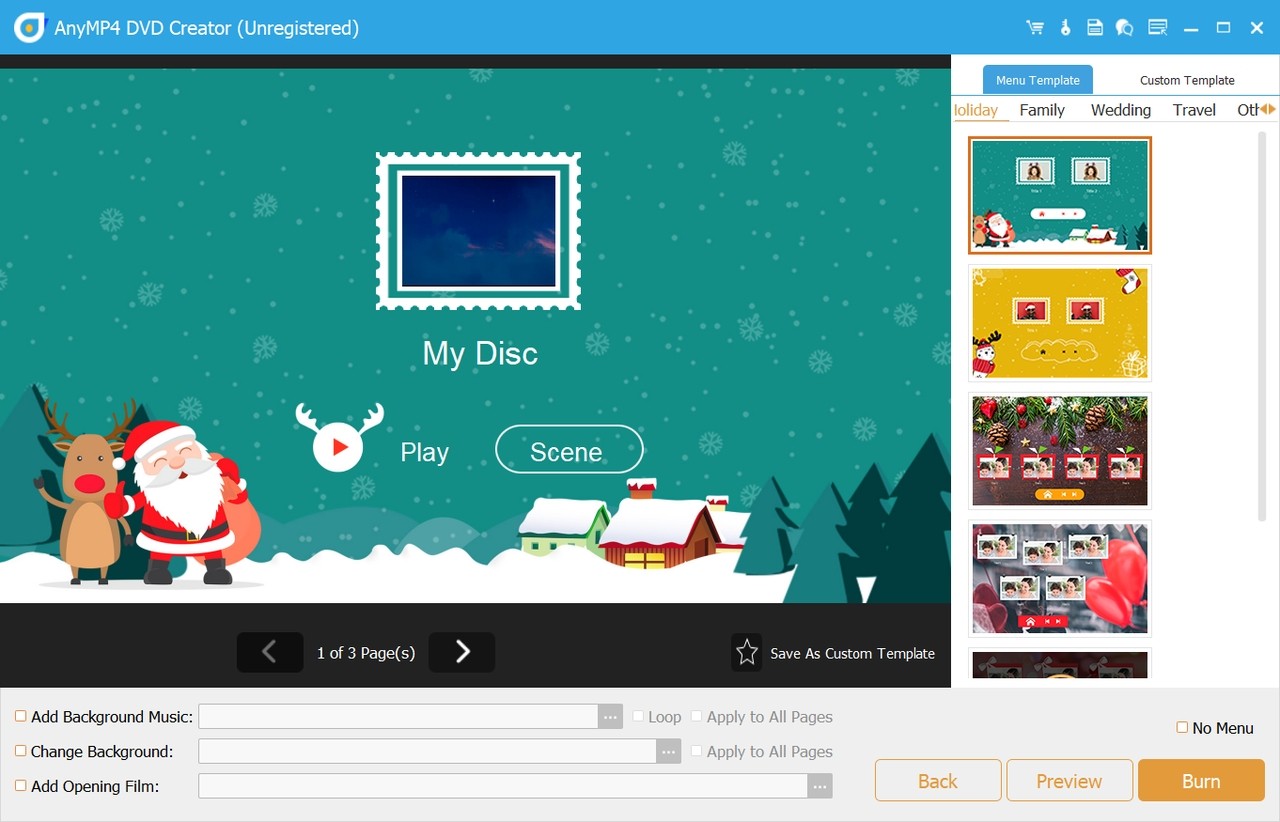Enable Change Background checkbox
Image resolution: width=1280 pixels, height=822 pixels.
tap(21, 751)
